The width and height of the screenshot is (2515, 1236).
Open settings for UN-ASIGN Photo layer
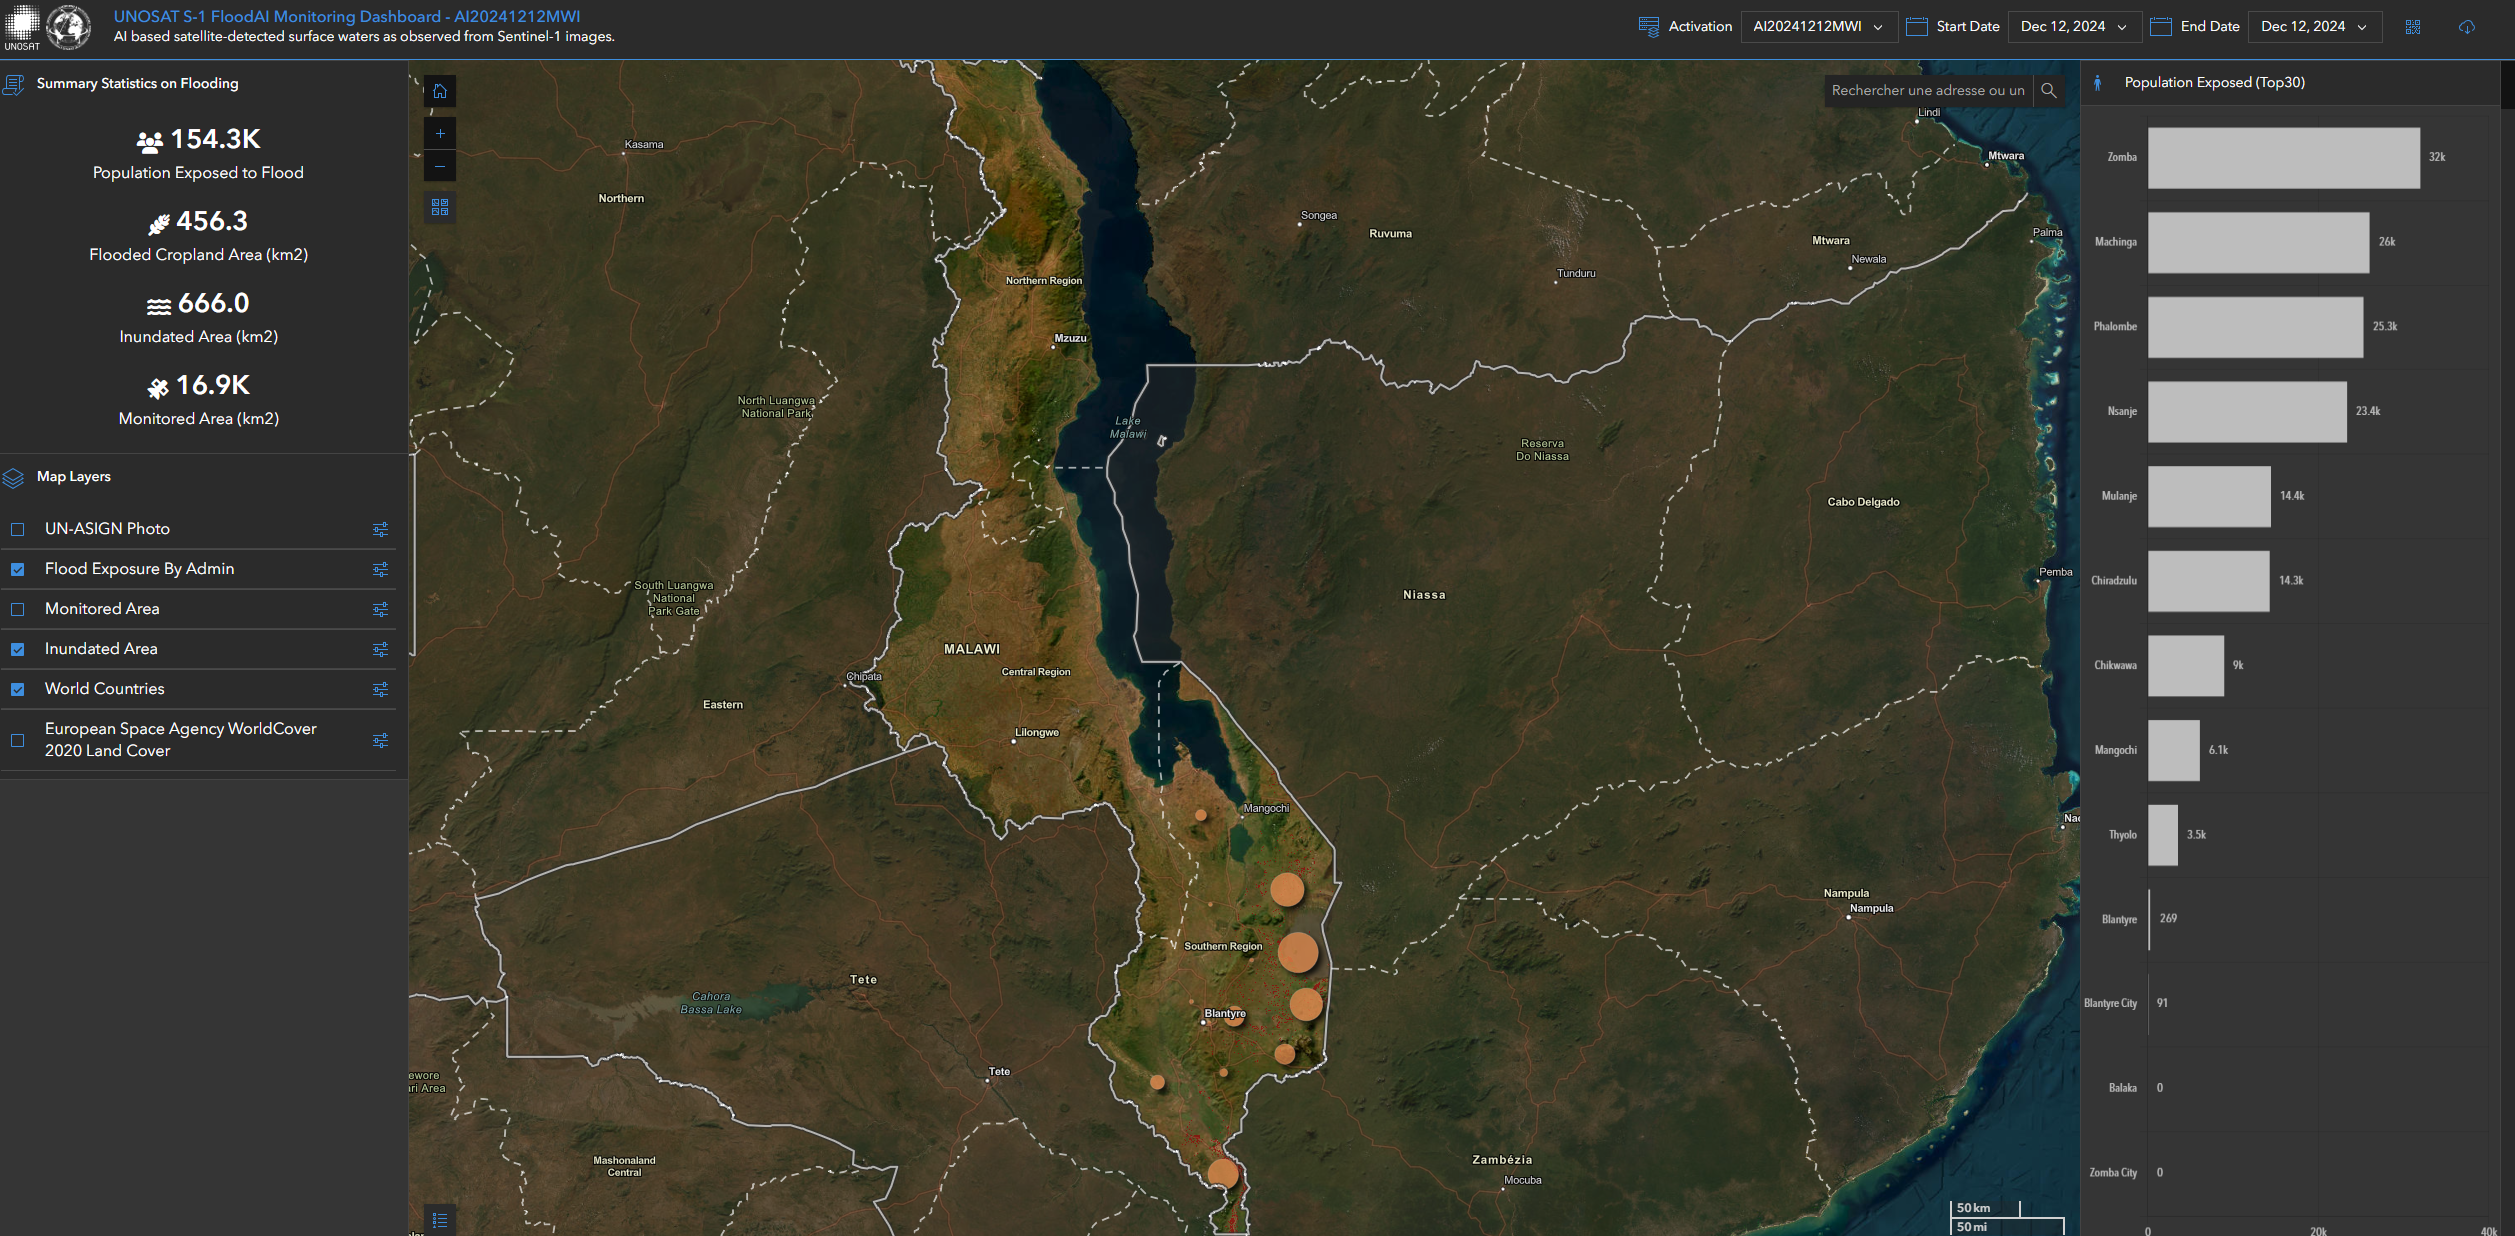click(x=380, y=529)
